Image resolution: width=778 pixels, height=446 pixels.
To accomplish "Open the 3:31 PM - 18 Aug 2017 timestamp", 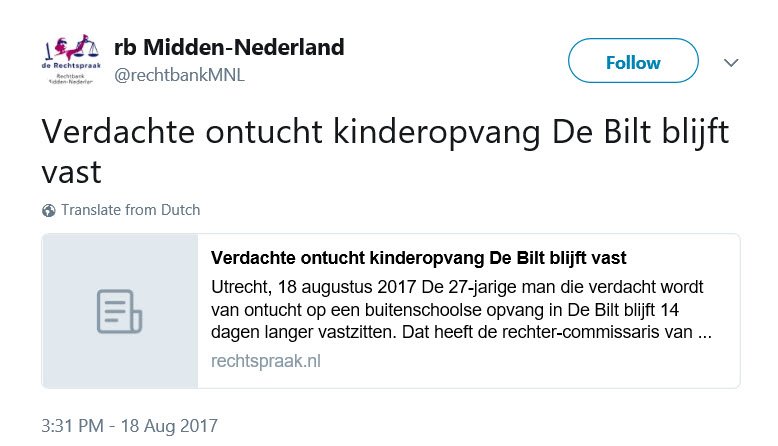I will coord(129,426).
